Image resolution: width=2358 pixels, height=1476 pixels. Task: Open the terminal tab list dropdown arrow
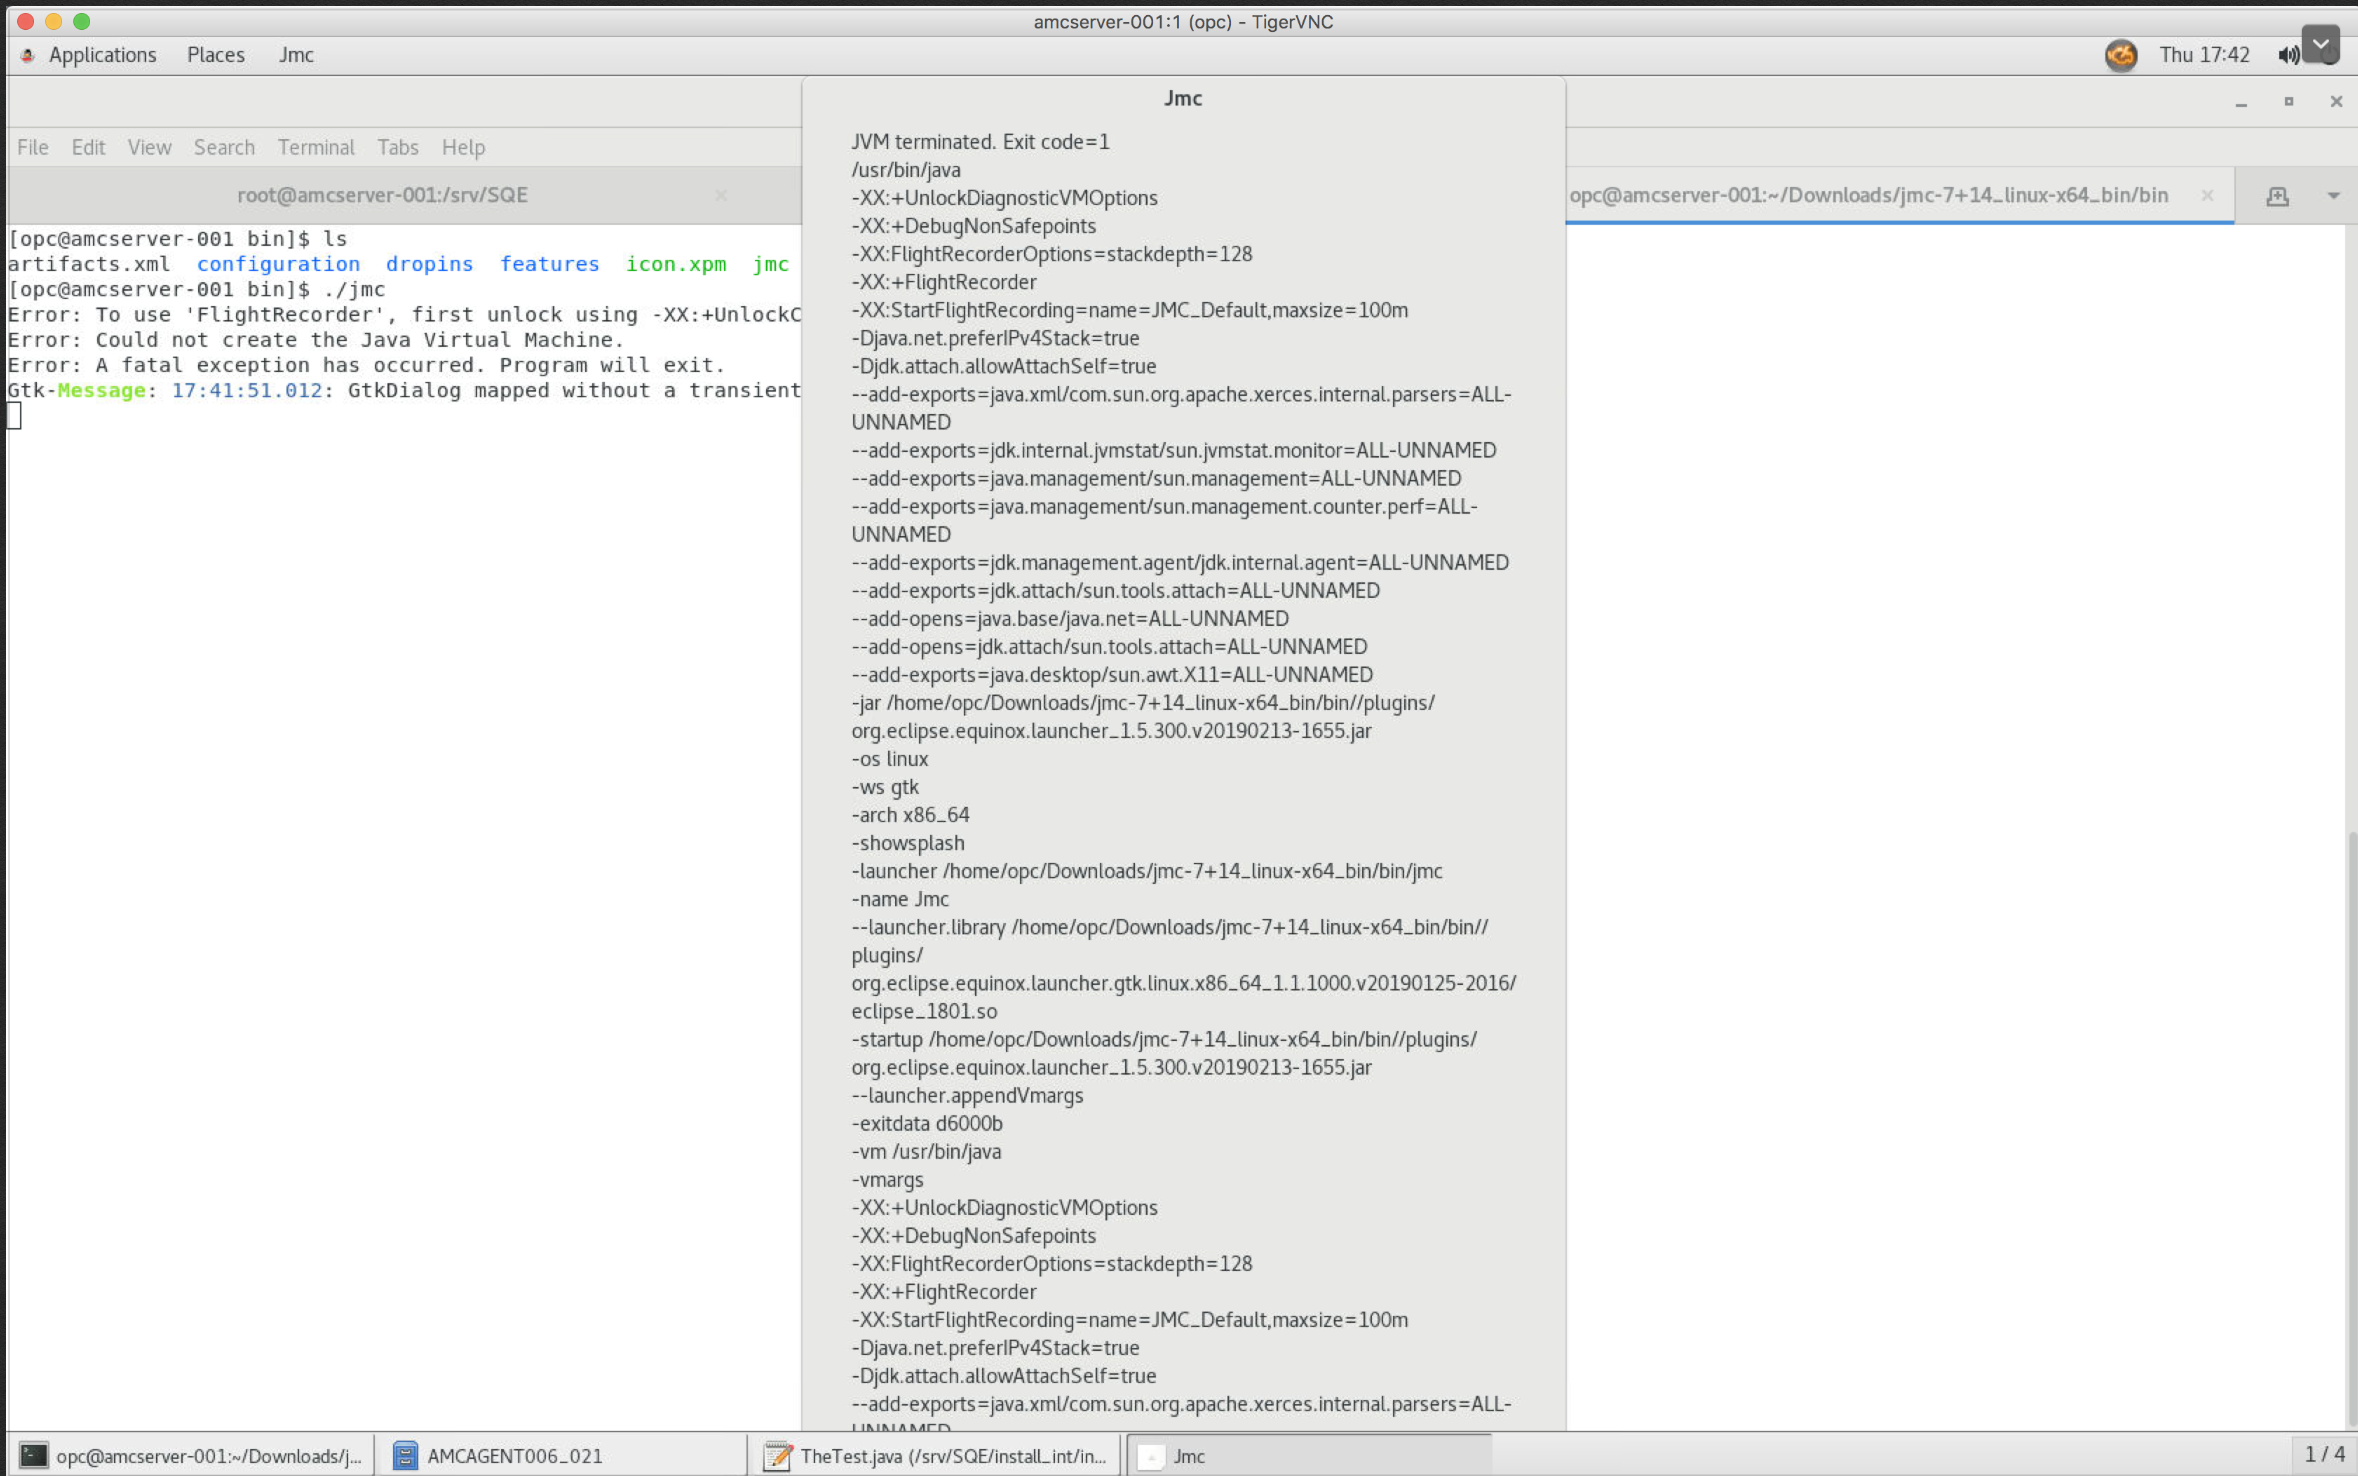tap(2333, 196)
